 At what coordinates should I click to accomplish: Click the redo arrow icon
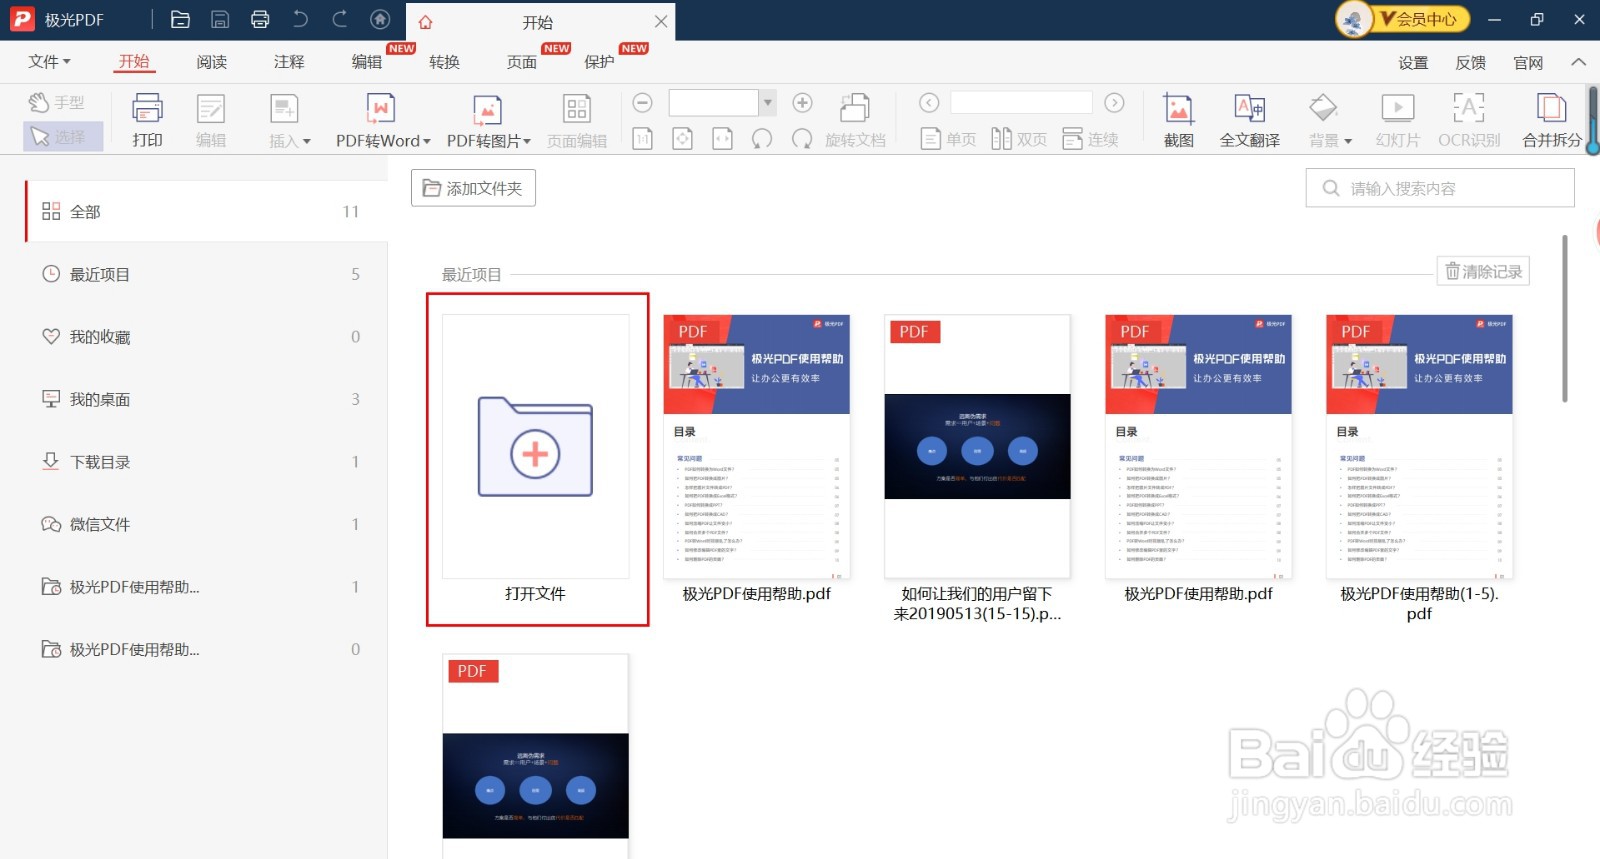coord(340,19)
